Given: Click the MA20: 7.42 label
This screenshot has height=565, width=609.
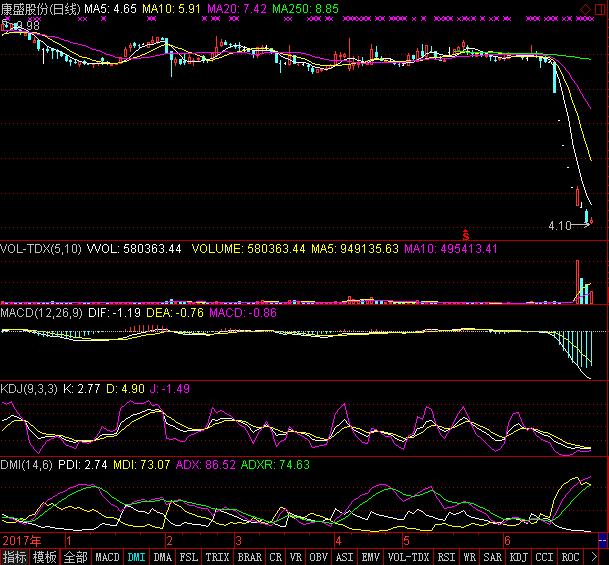Looking at the screenshot, I should click(x=237, y=9).
